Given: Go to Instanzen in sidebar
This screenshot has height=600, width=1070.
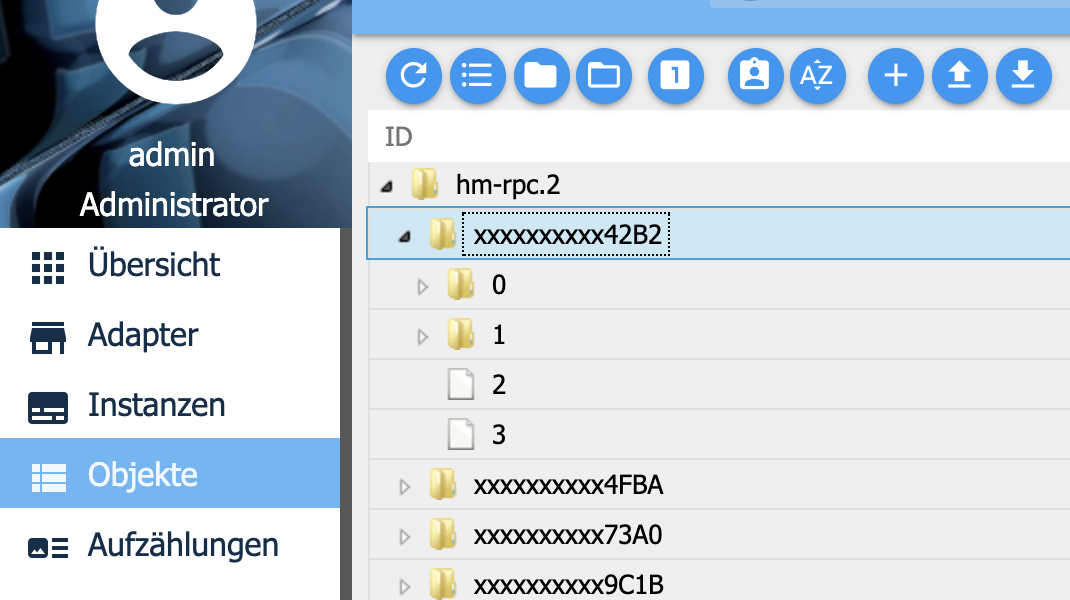Looking at the screenshot, I should [170, 404].
